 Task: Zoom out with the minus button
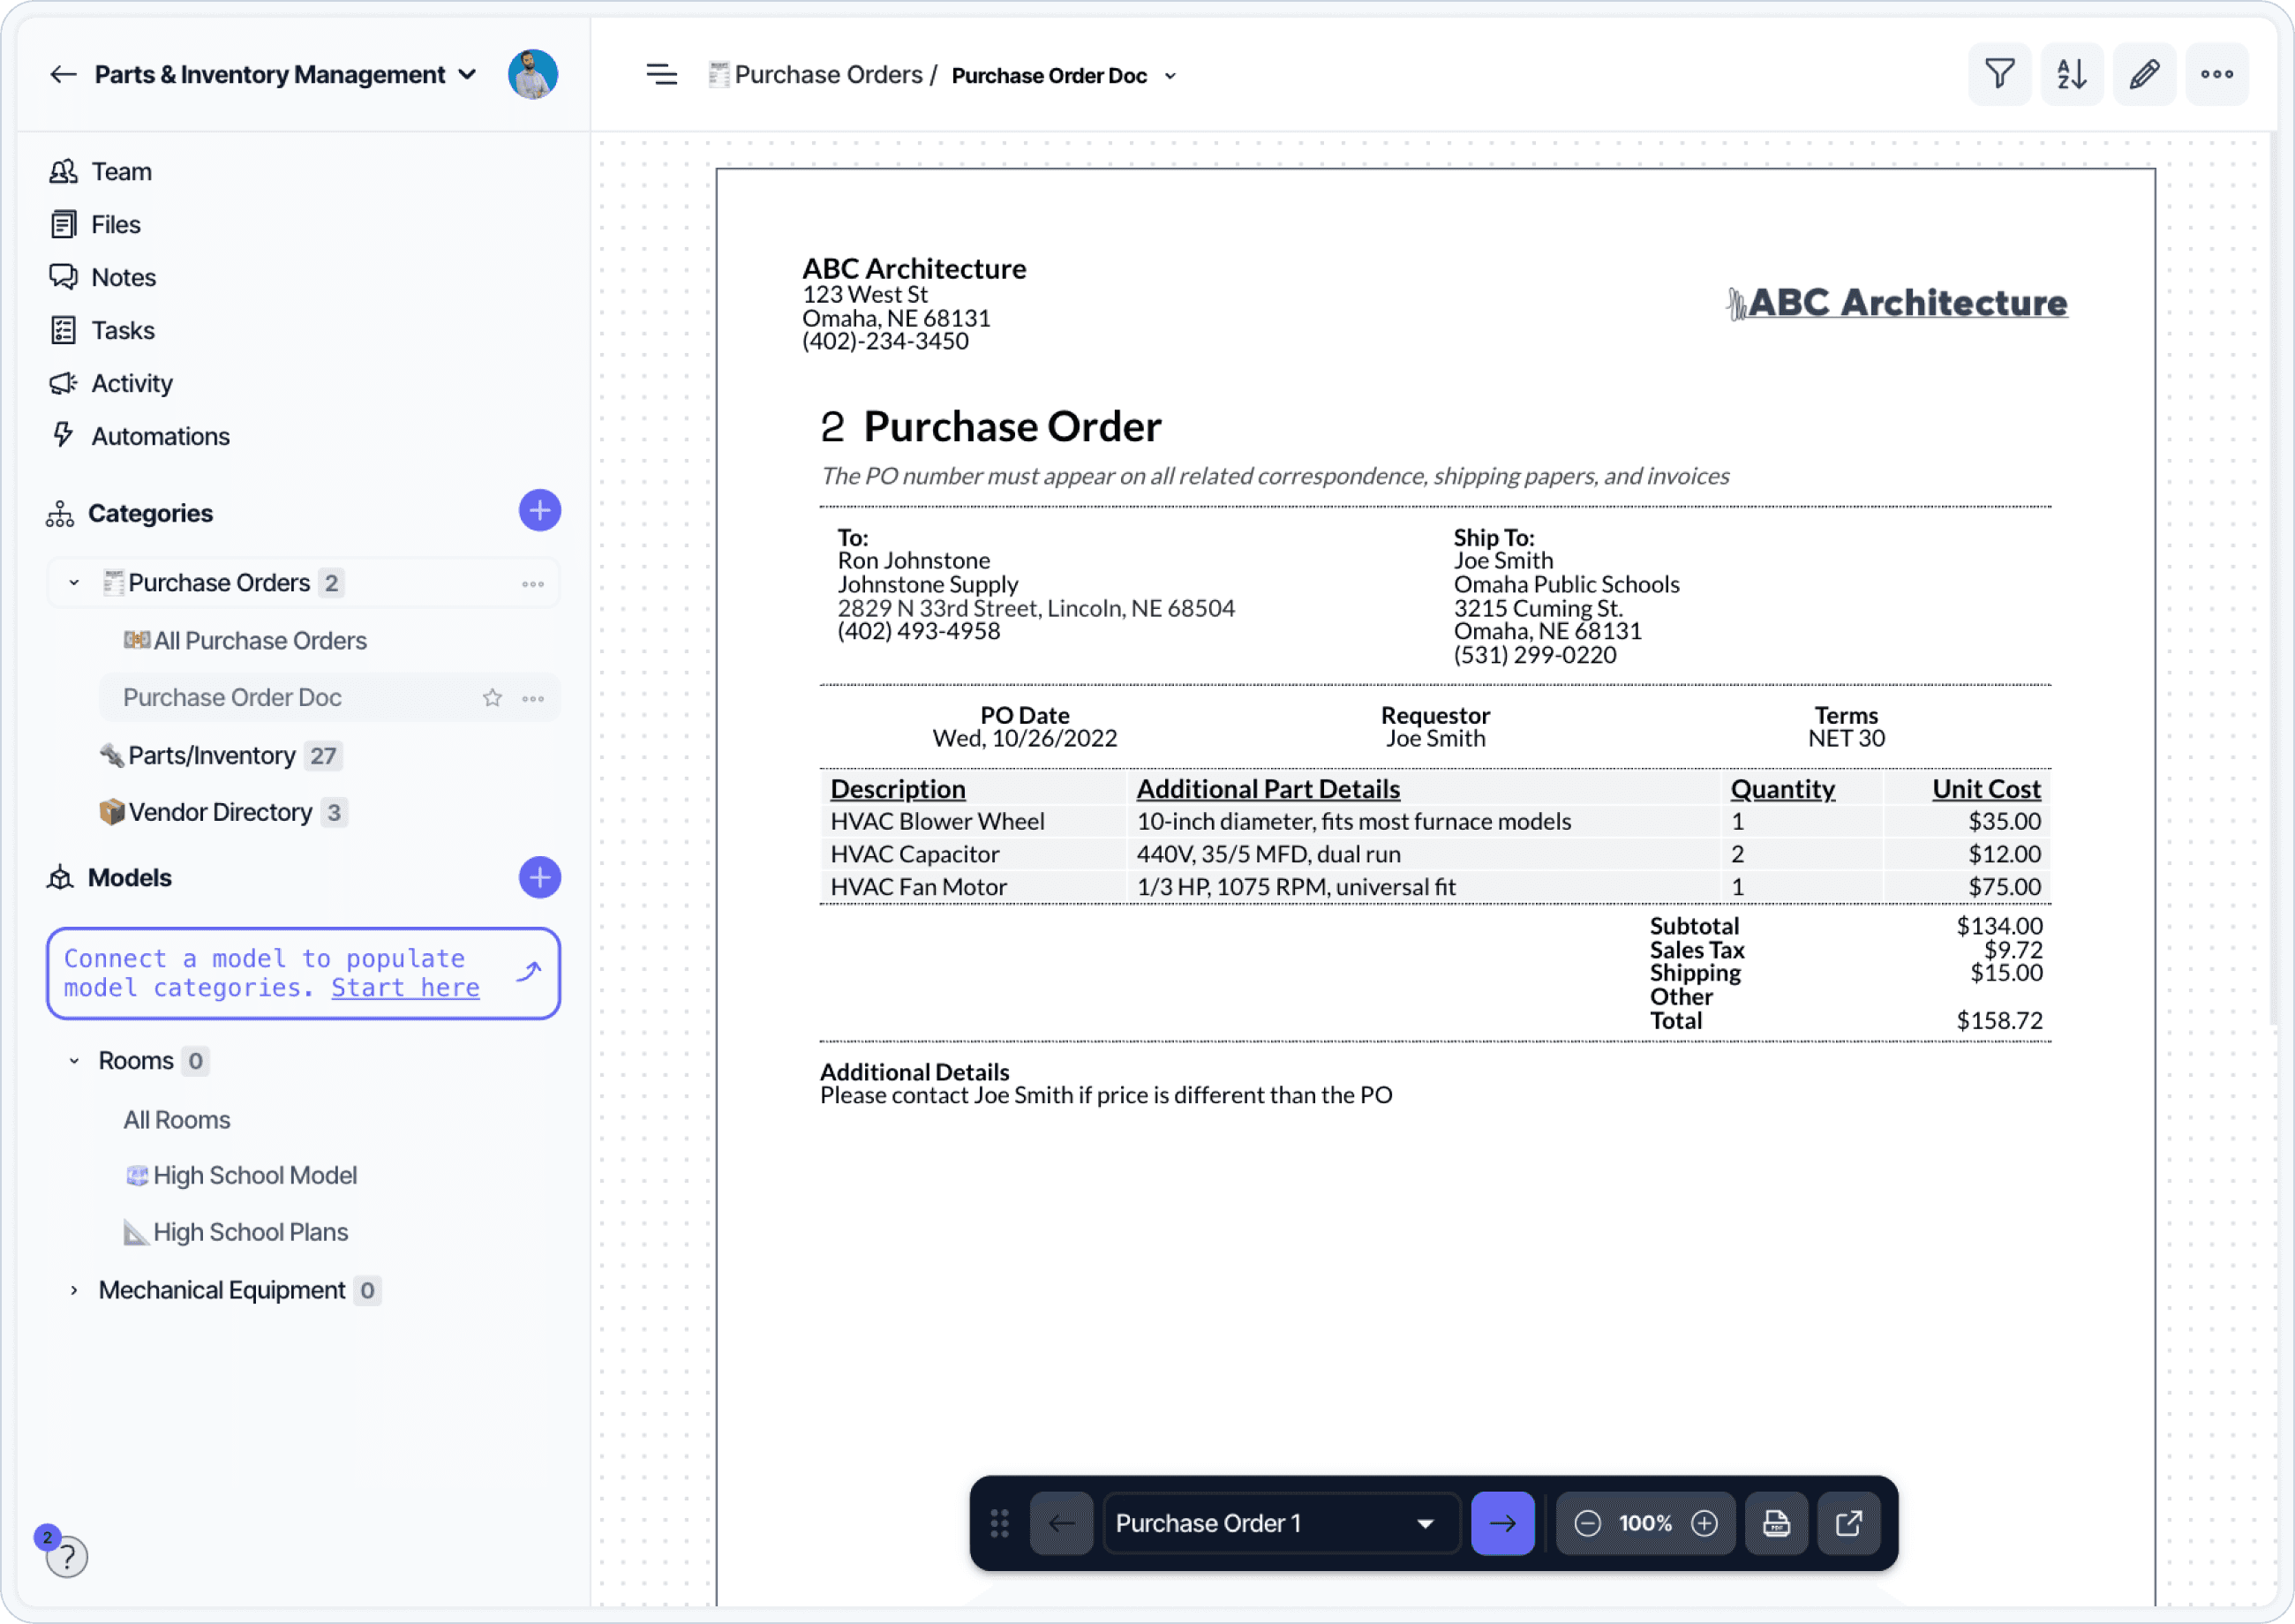1587,1523
